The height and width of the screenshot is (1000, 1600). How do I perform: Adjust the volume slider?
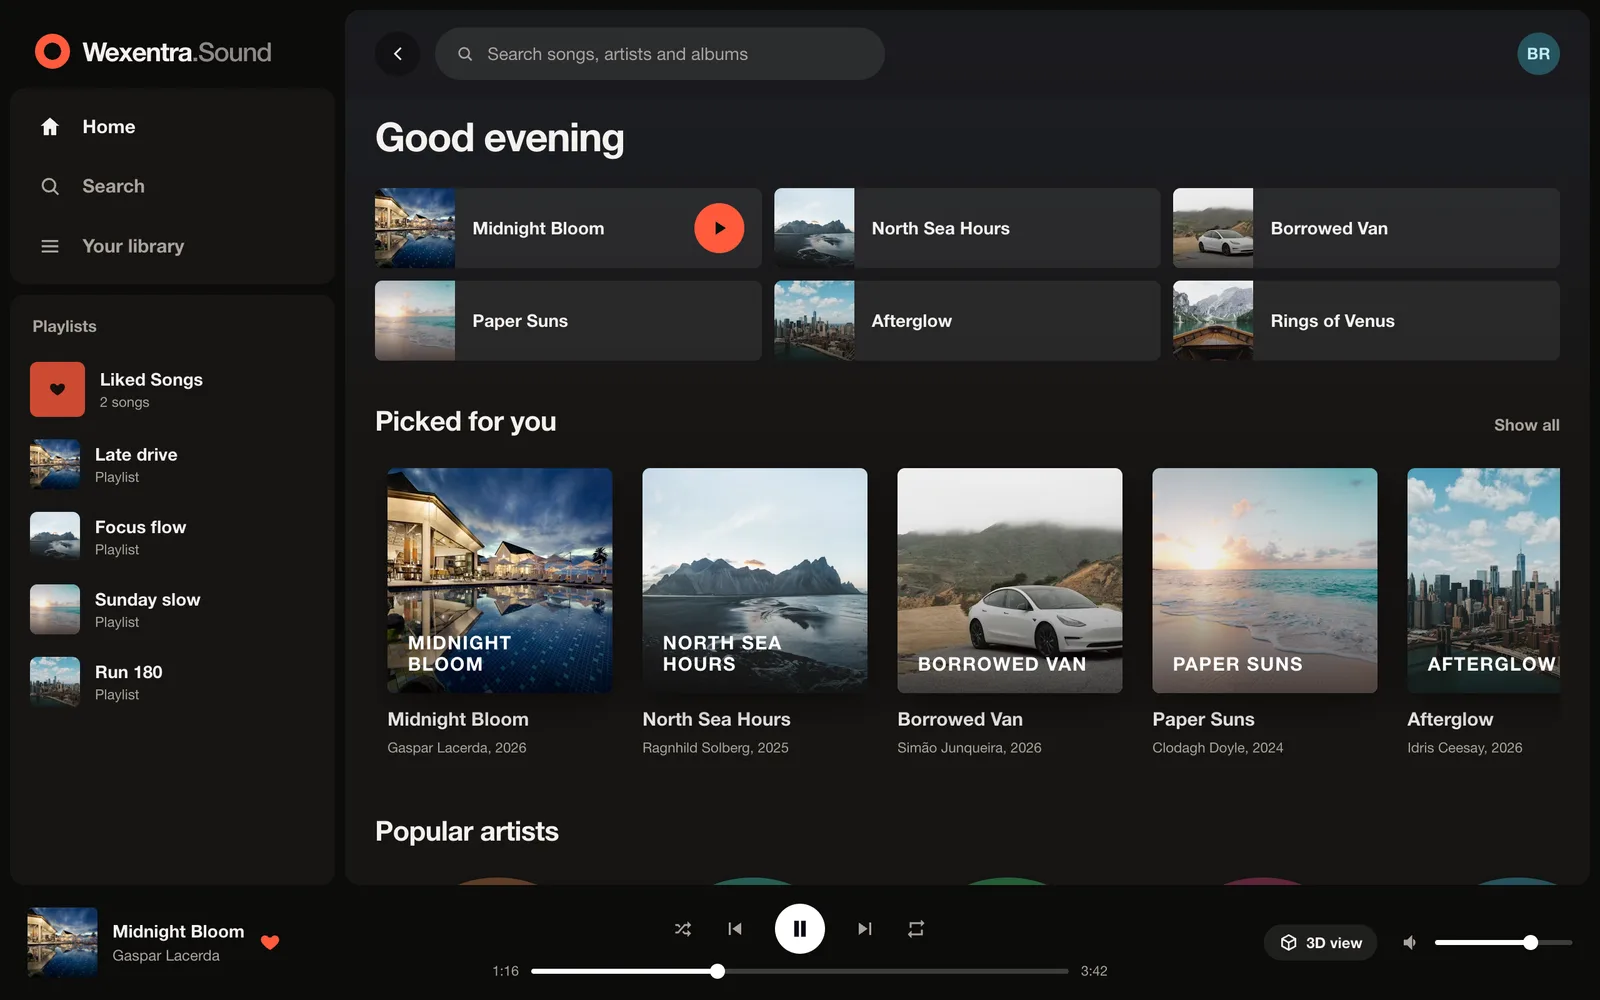1503,943
